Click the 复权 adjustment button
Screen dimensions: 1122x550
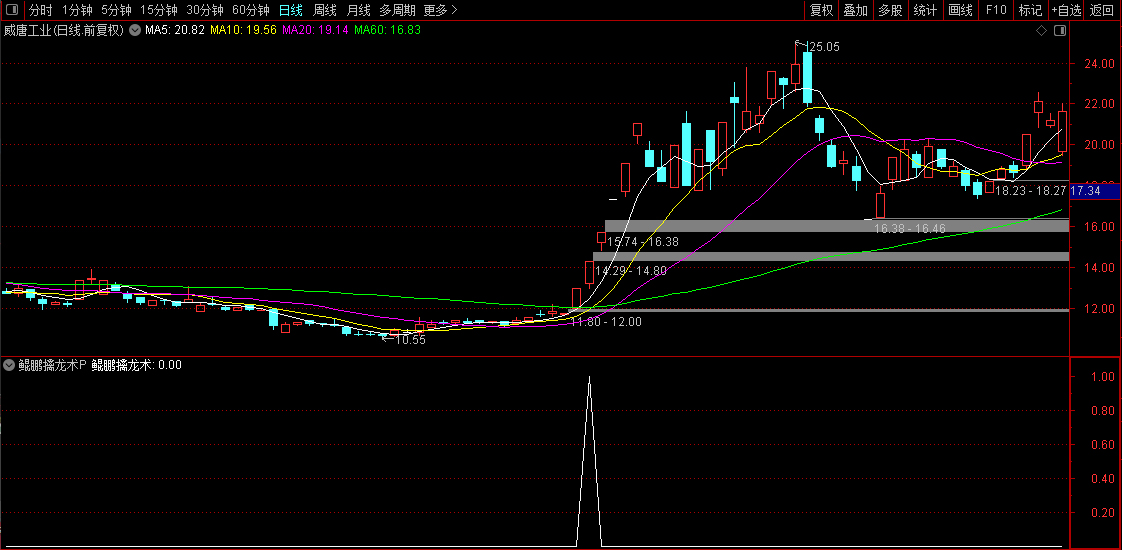point(821,10)
